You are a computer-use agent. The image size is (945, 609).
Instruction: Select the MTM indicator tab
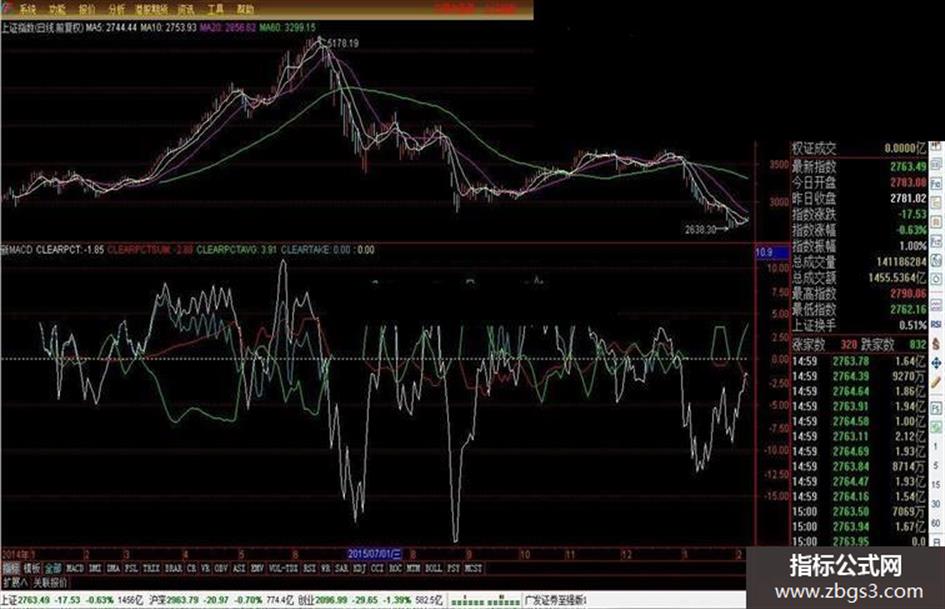(413, 568)
